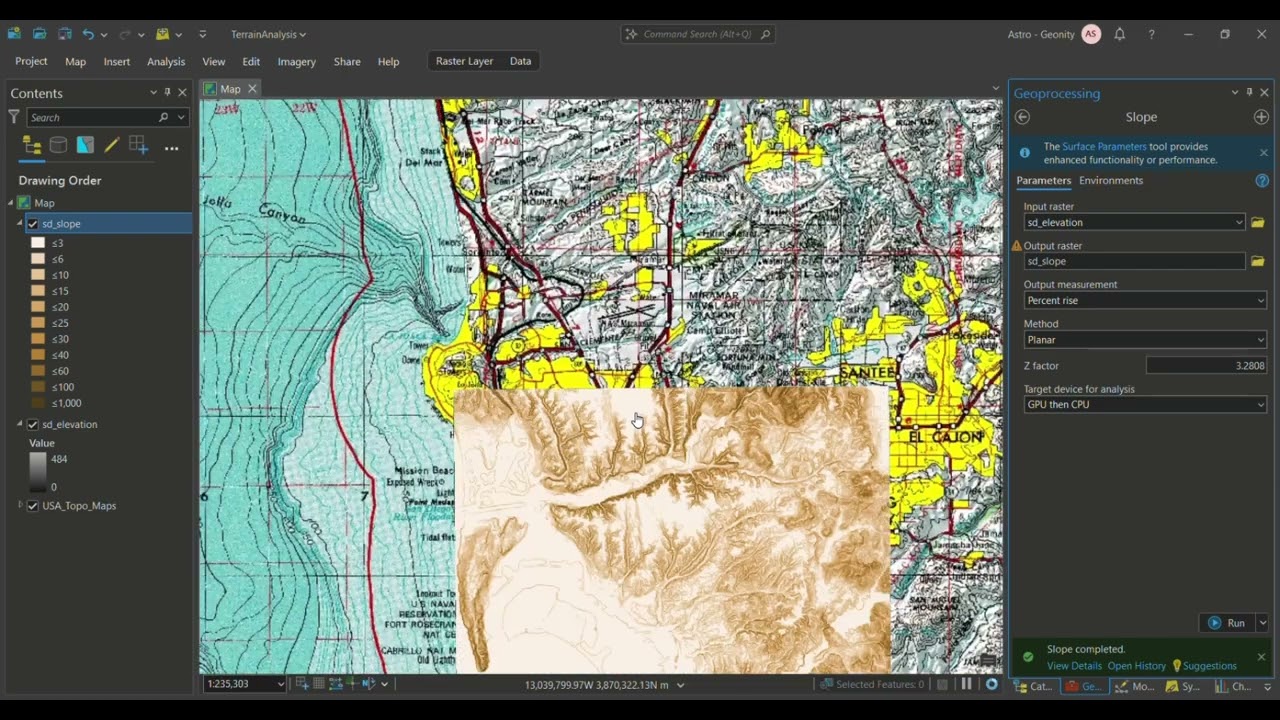Run the Slope tool
1280x720 pixels.
[1227, 623]
